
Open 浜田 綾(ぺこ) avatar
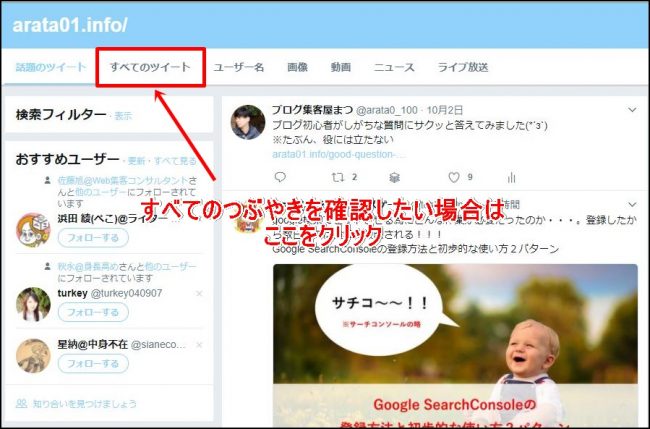[33, 230]
